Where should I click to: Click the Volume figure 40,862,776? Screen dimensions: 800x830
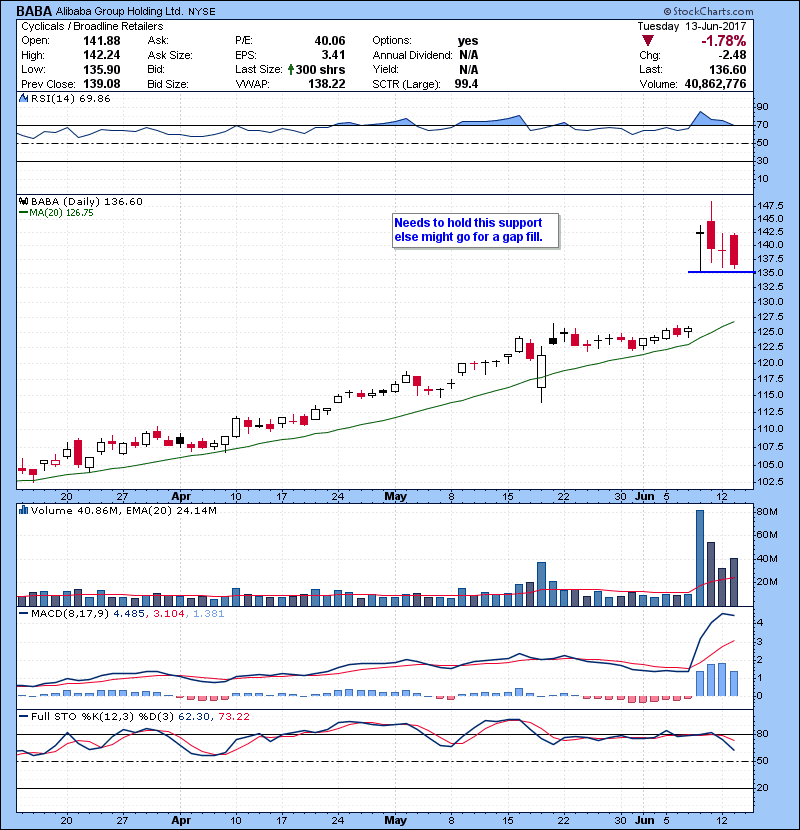click(715, 84)
